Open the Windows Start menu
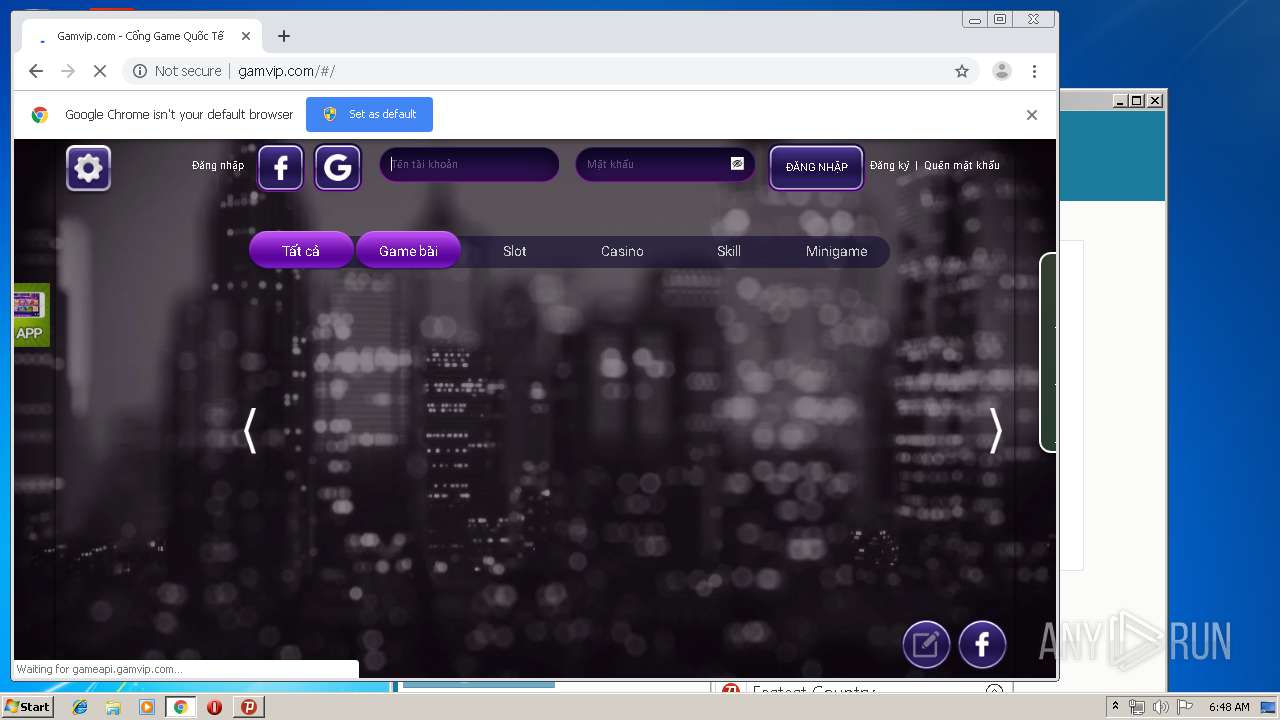1280x720 pixels. [28, 707]
